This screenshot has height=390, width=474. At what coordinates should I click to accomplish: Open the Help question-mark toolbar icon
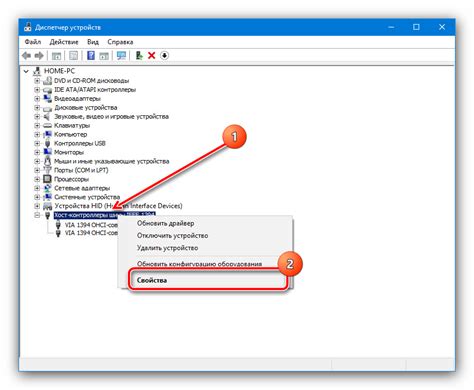91,55
